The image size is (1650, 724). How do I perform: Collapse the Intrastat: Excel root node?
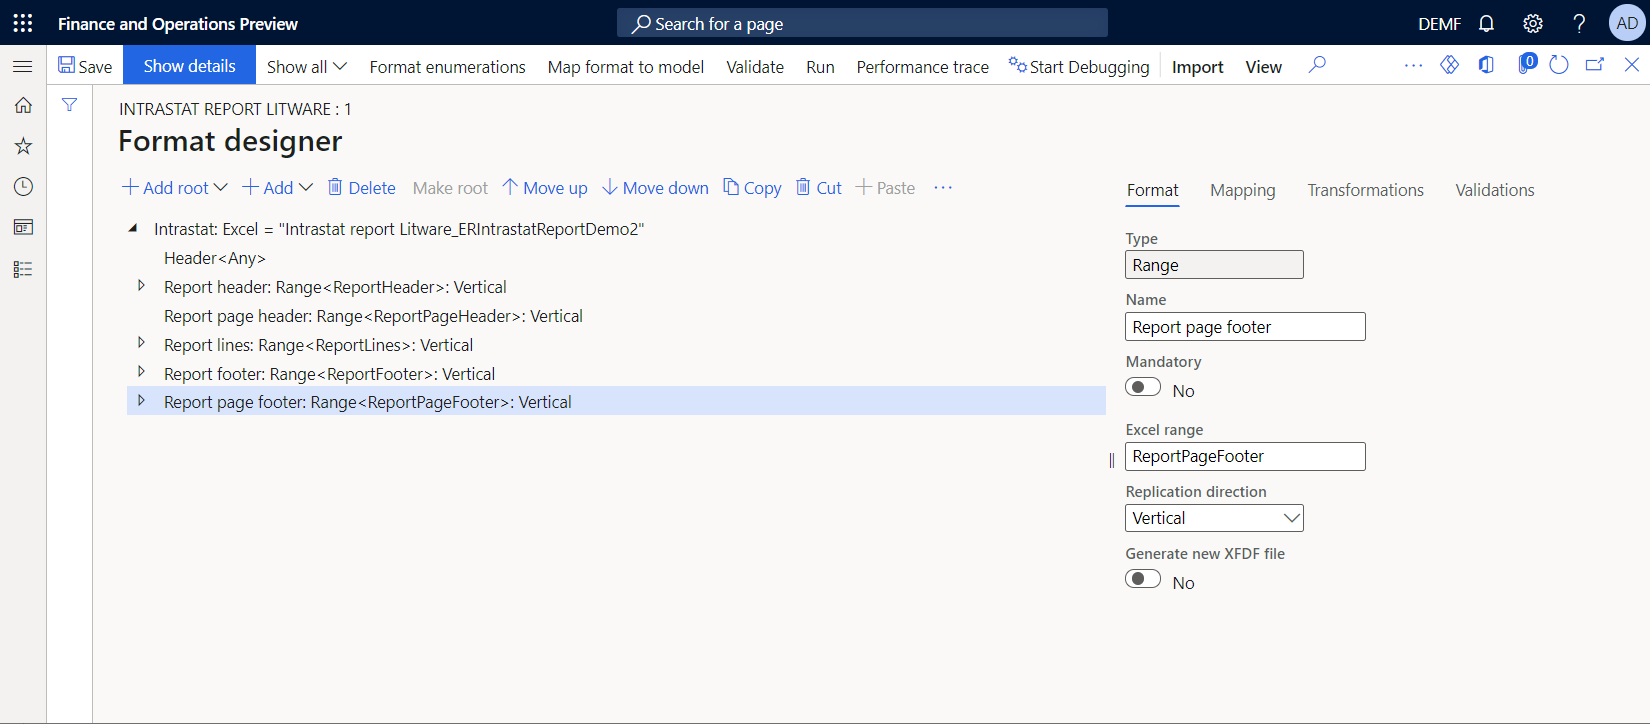coord(133,229)
